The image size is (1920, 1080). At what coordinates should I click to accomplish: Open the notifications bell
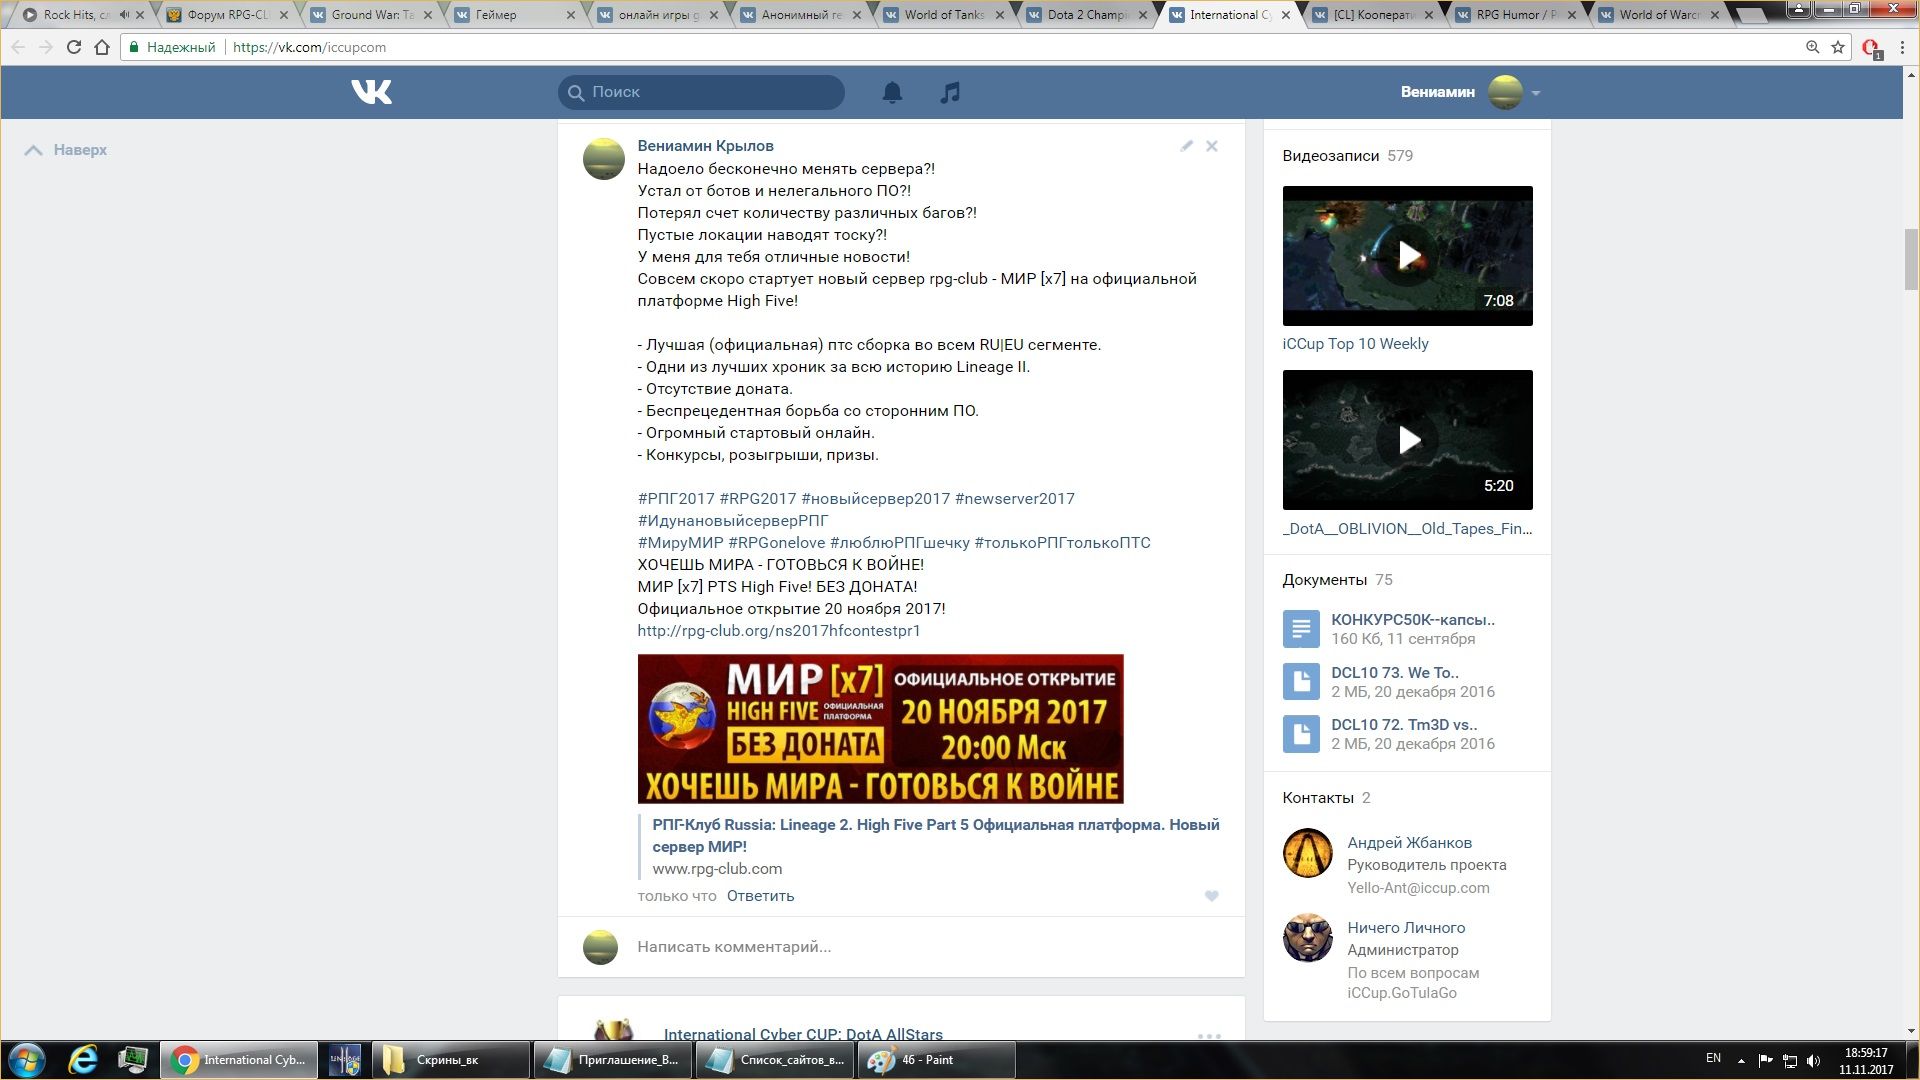click(892, 92)
